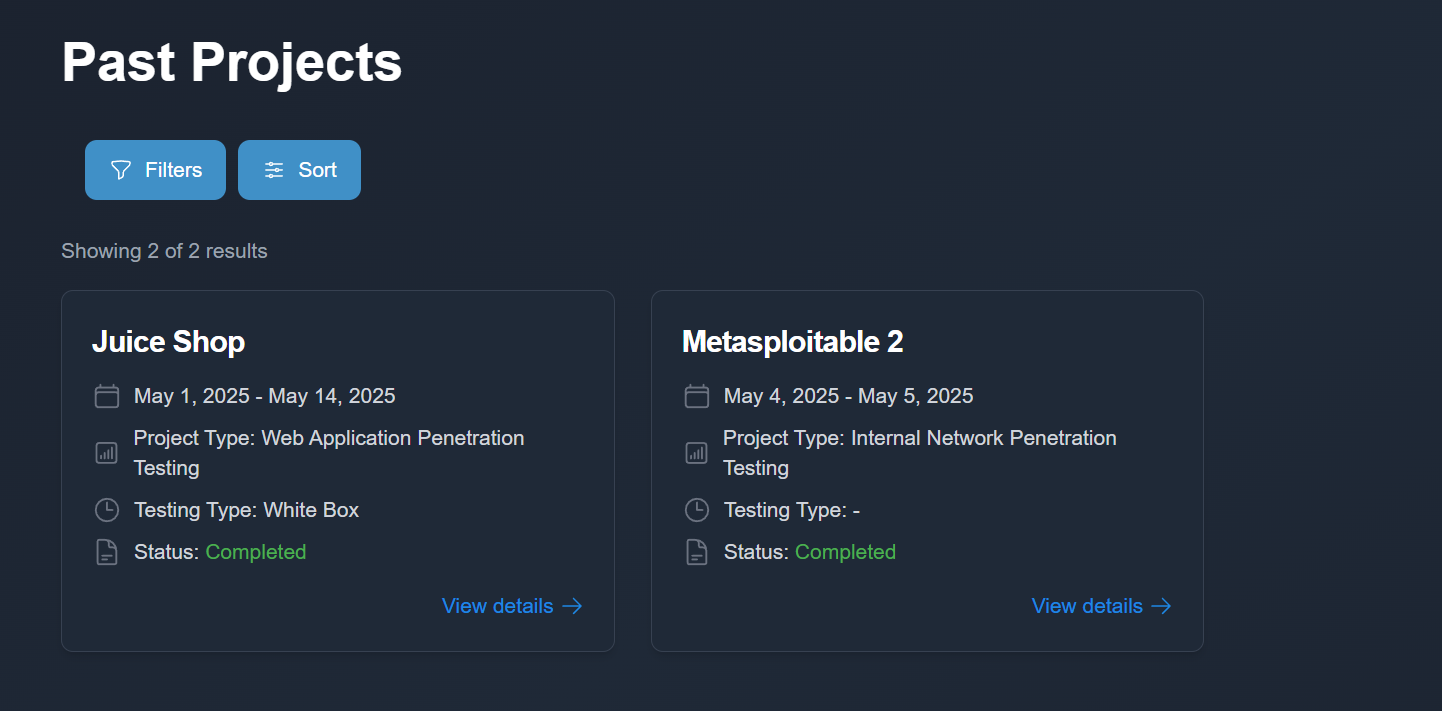Open the Sort options

pos(299,170)
